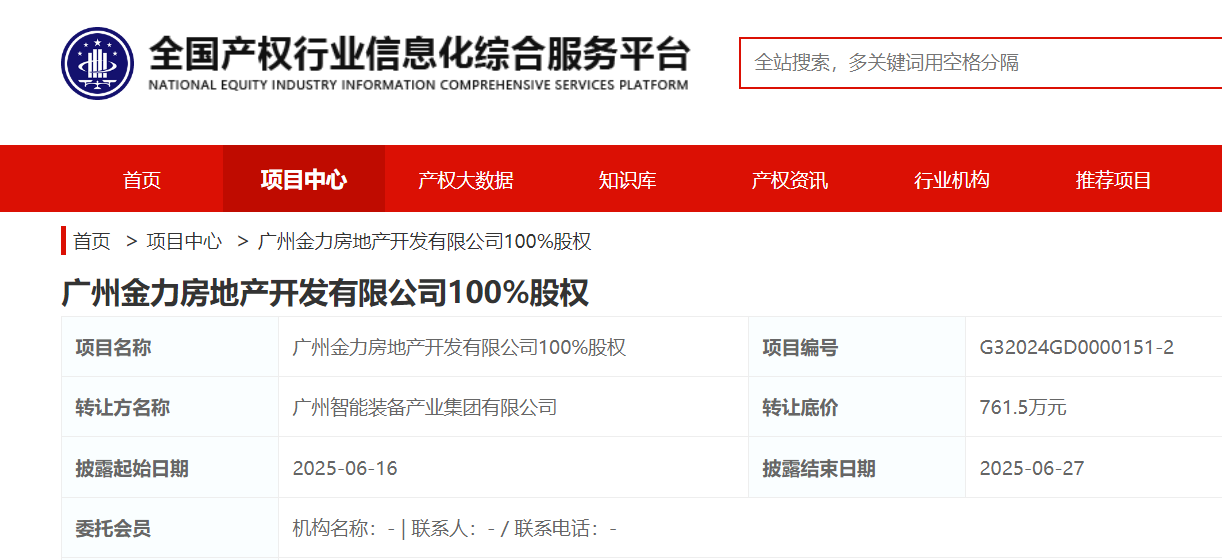Select the 项目名称 value cell 广州金力房地产开发有限公司100%股权
1222x560 pixels.
click(513, 347)
